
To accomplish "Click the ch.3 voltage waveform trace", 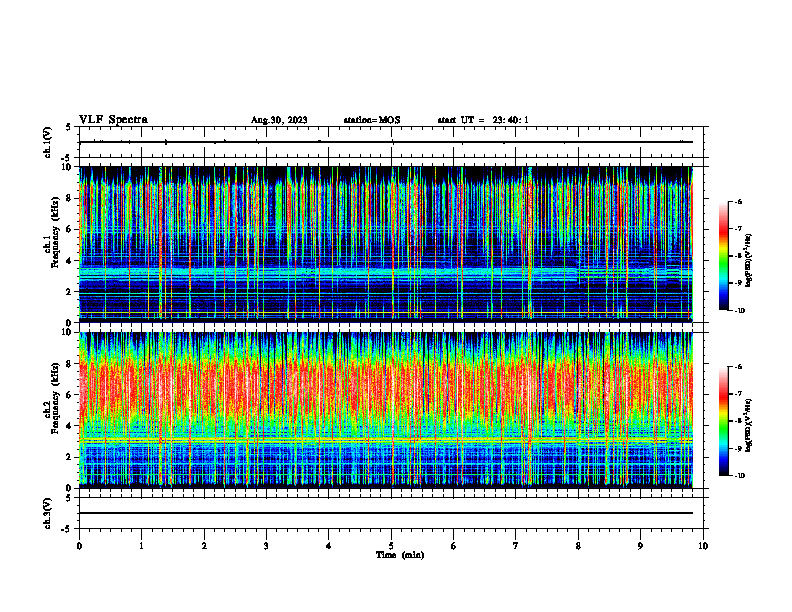I will click(386, 513).
